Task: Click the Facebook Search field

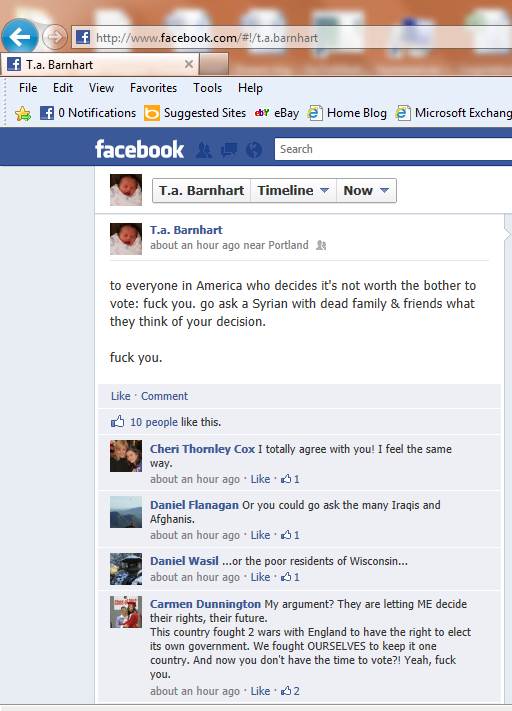Action: [x=393, y=149]
